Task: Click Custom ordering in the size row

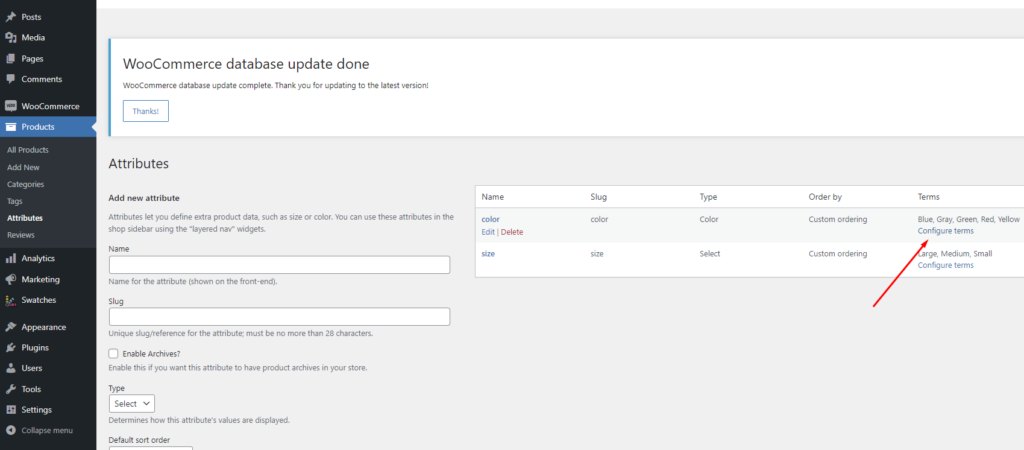Action: tap(838, 253)
